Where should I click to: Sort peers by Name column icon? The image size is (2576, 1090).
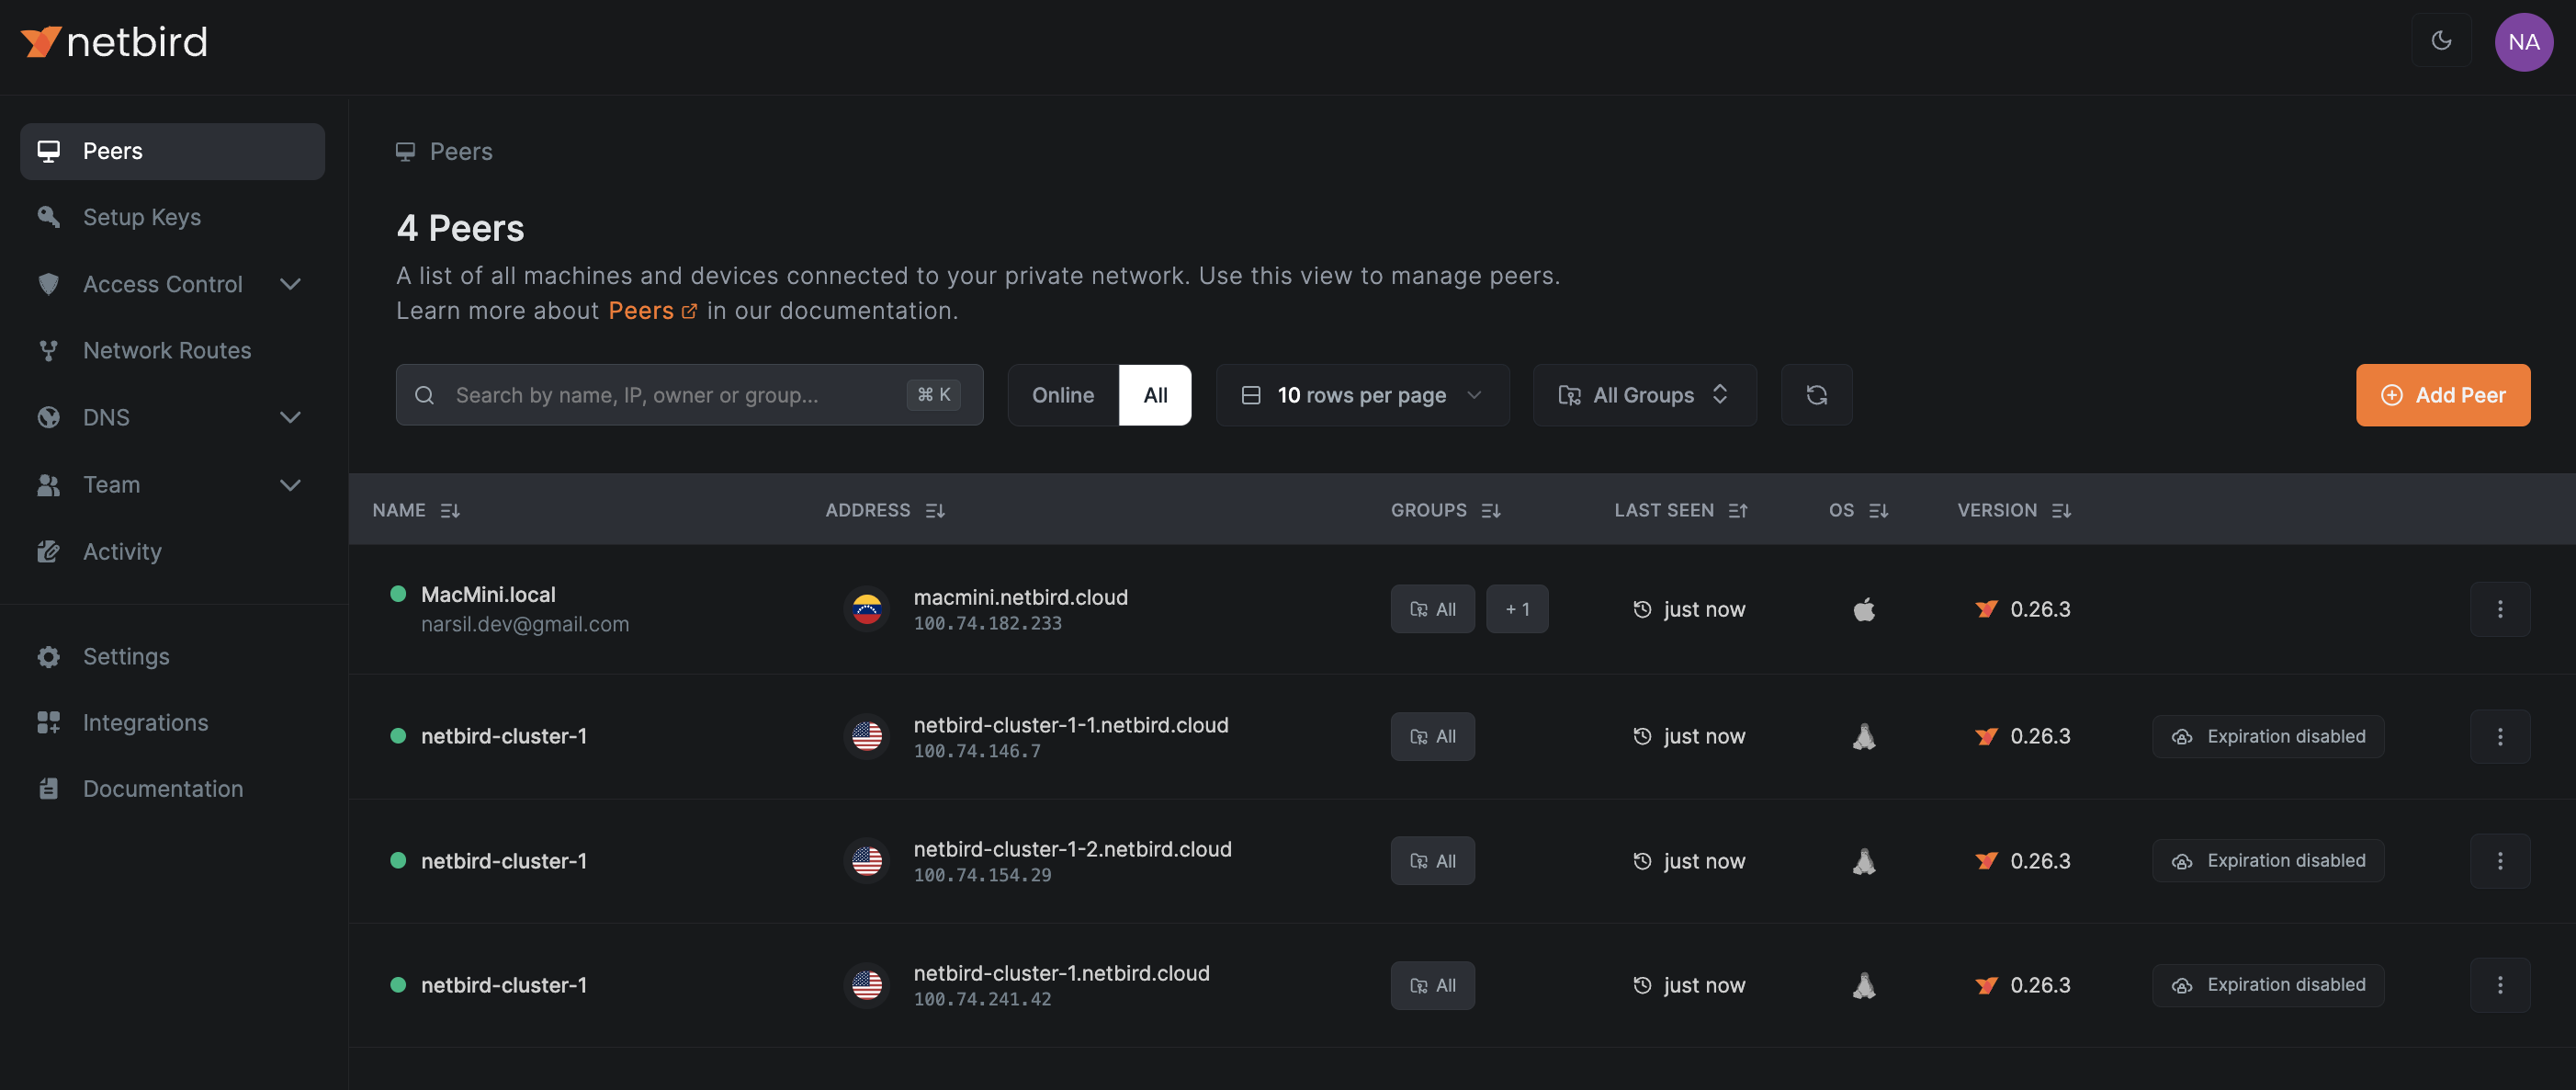coord(450,511)
